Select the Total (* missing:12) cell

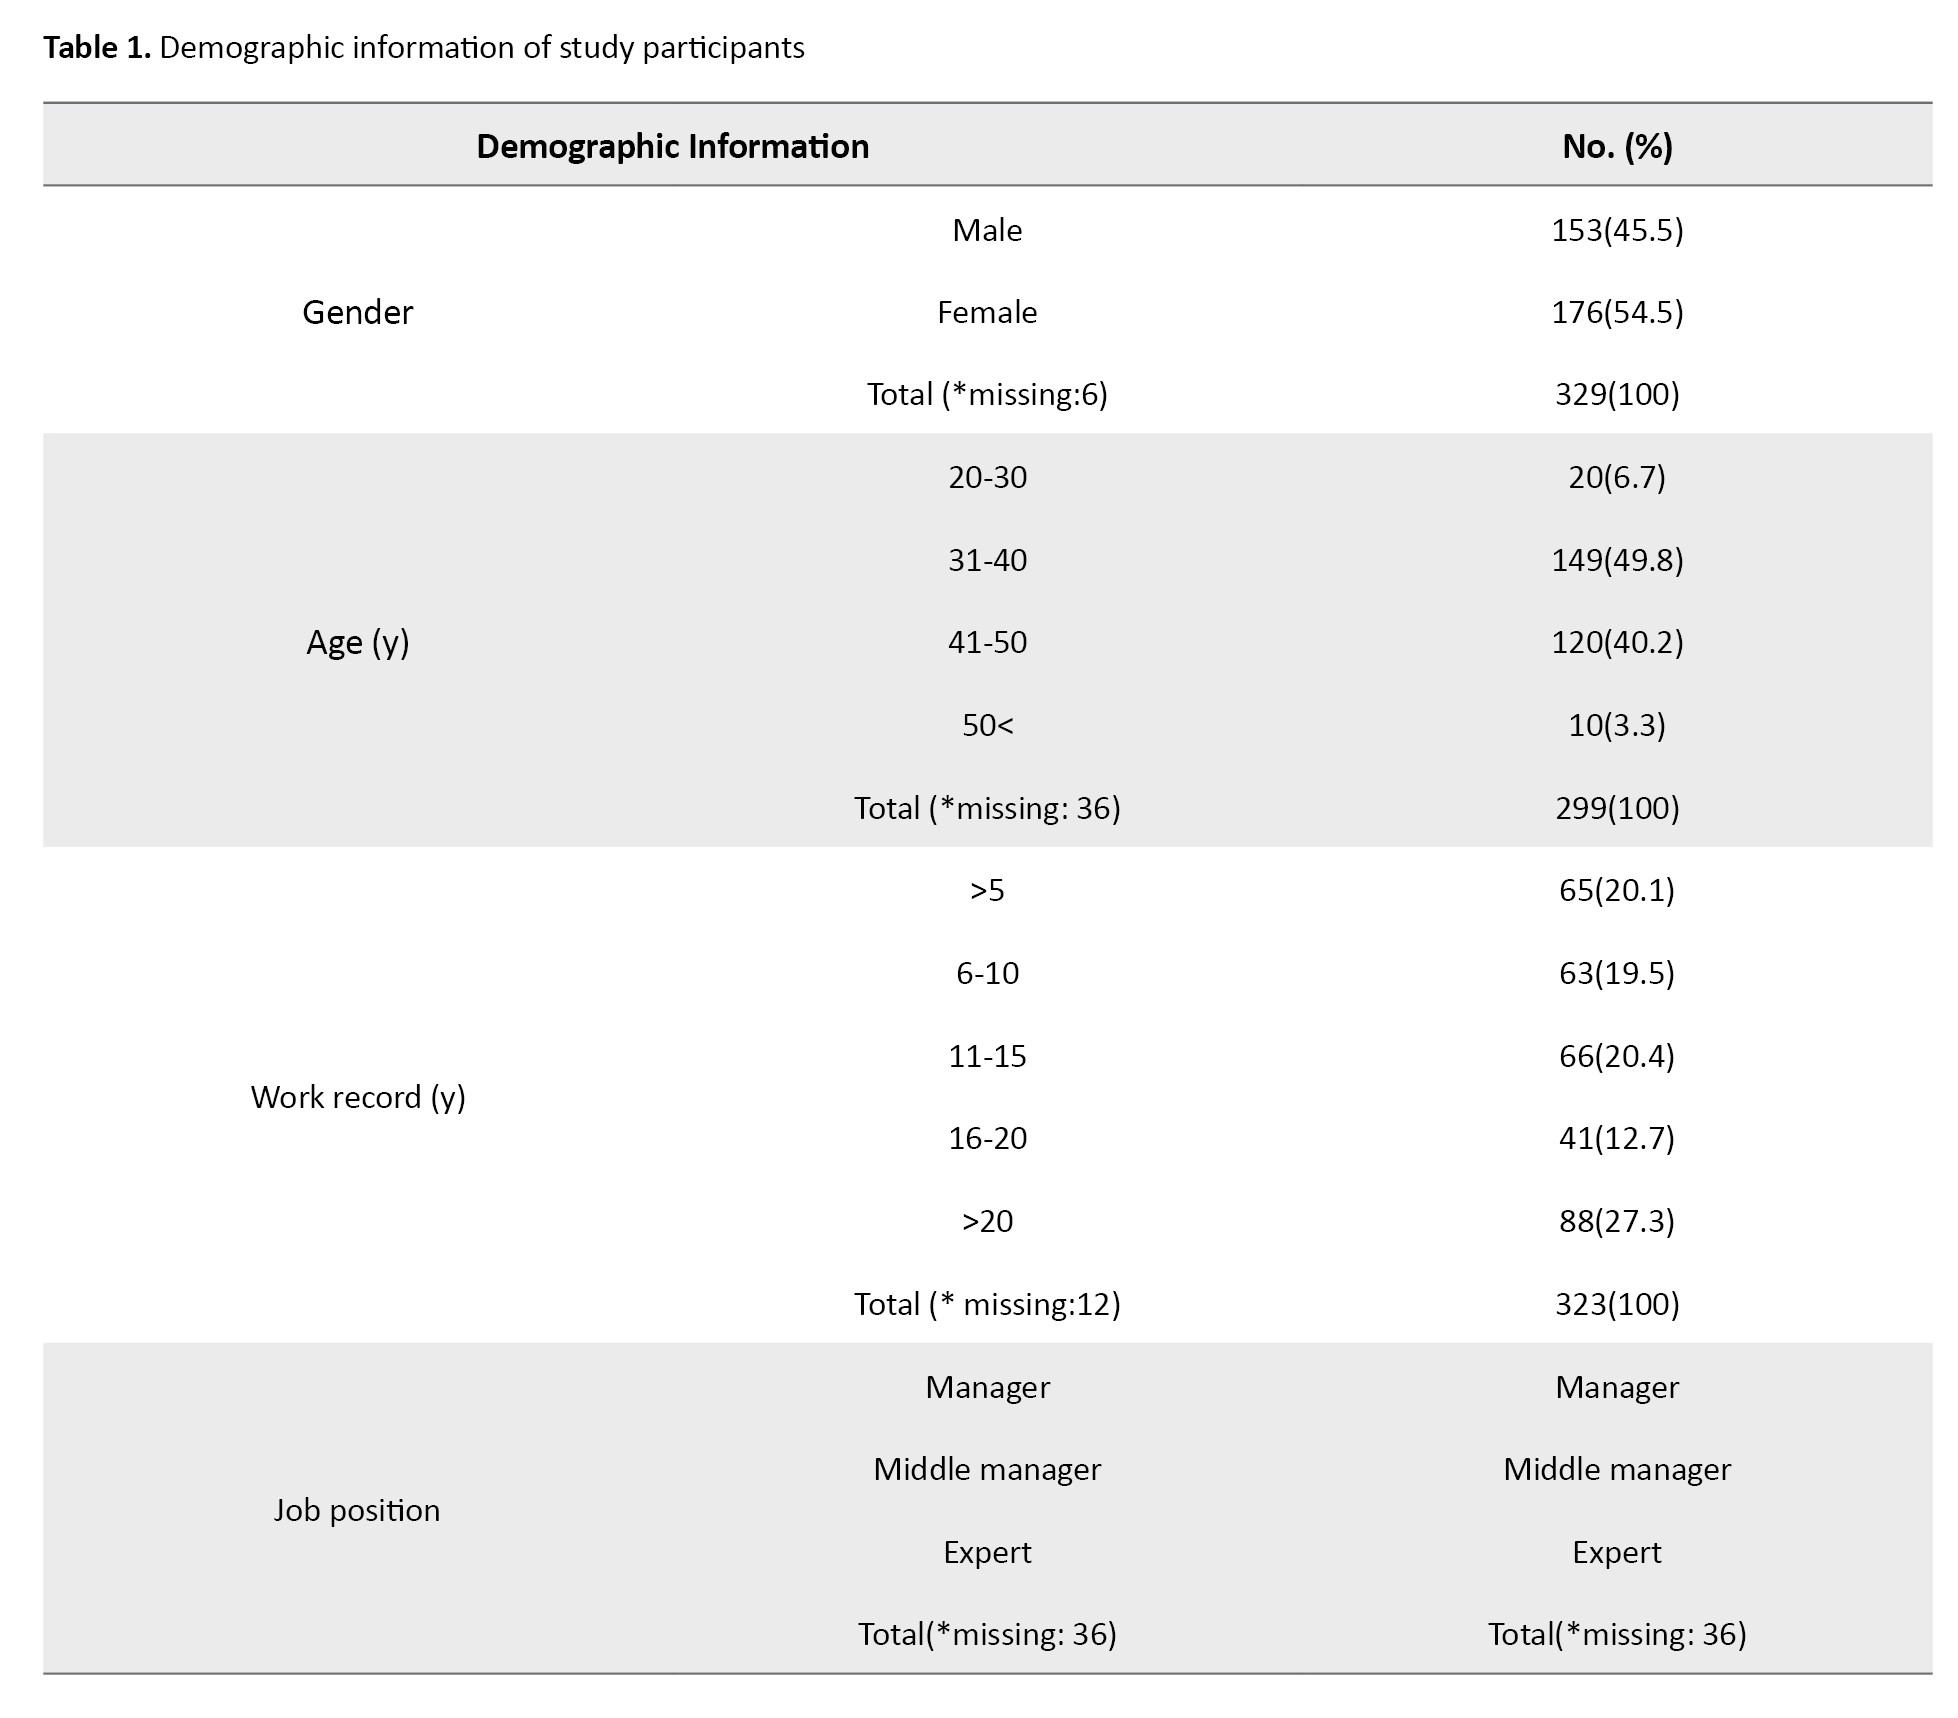987,1304
